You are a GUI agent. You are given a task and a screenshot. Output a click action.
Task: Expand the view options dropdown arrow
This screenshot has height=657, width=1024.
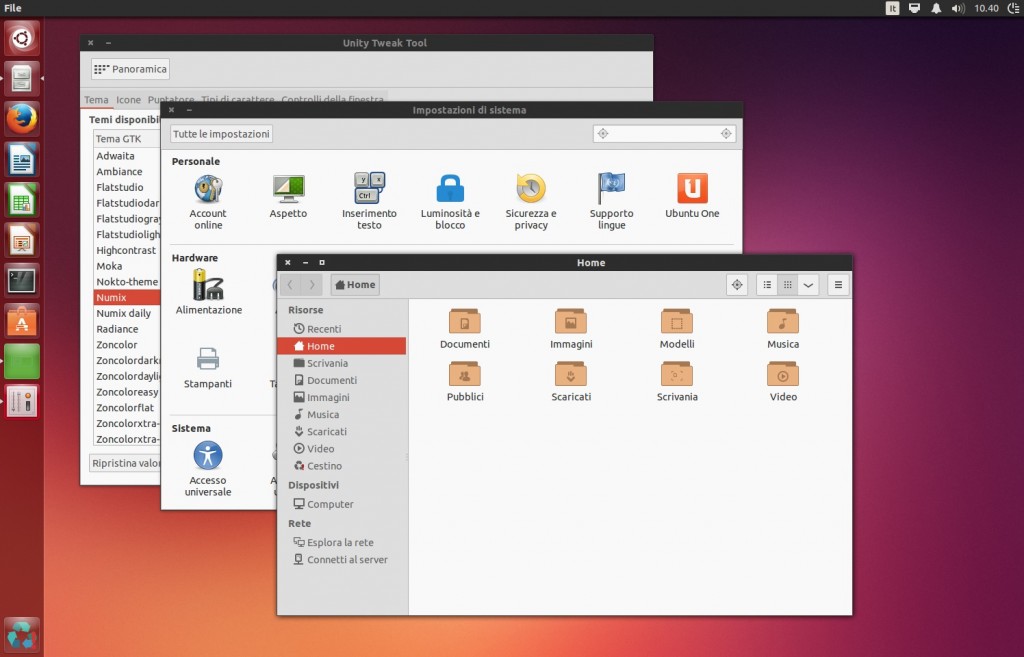click(x=808, y=285)
